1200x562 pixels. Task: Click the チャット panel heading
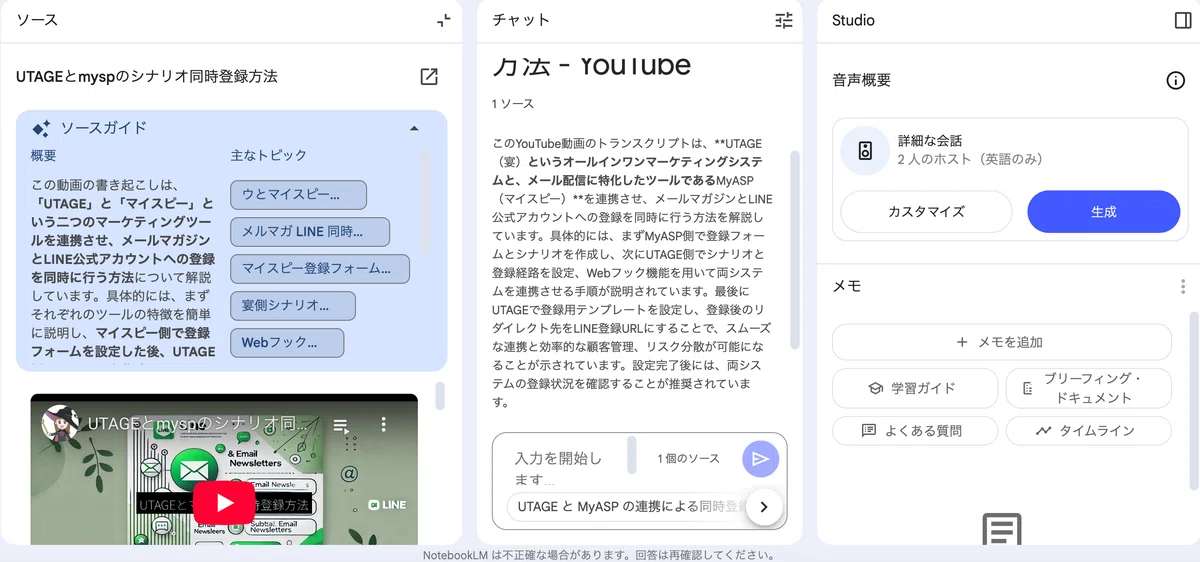pyautogui.click(x=521, y=20)
